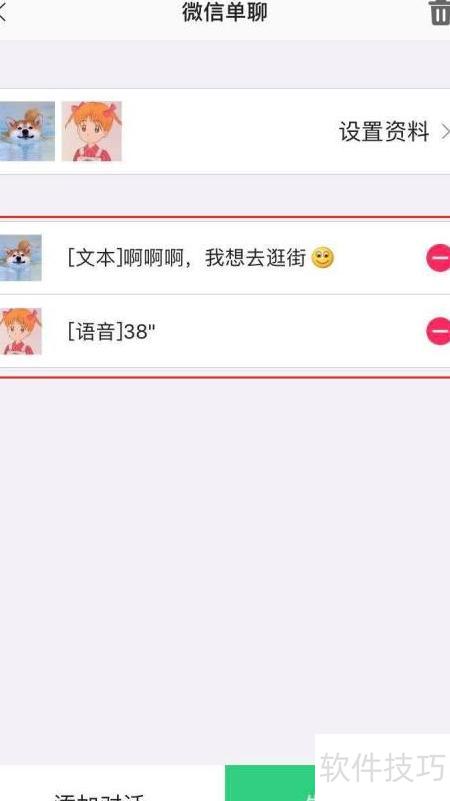Click the 软件技巧 watermark label
450x801 pixels.
(x=383, y=767)
